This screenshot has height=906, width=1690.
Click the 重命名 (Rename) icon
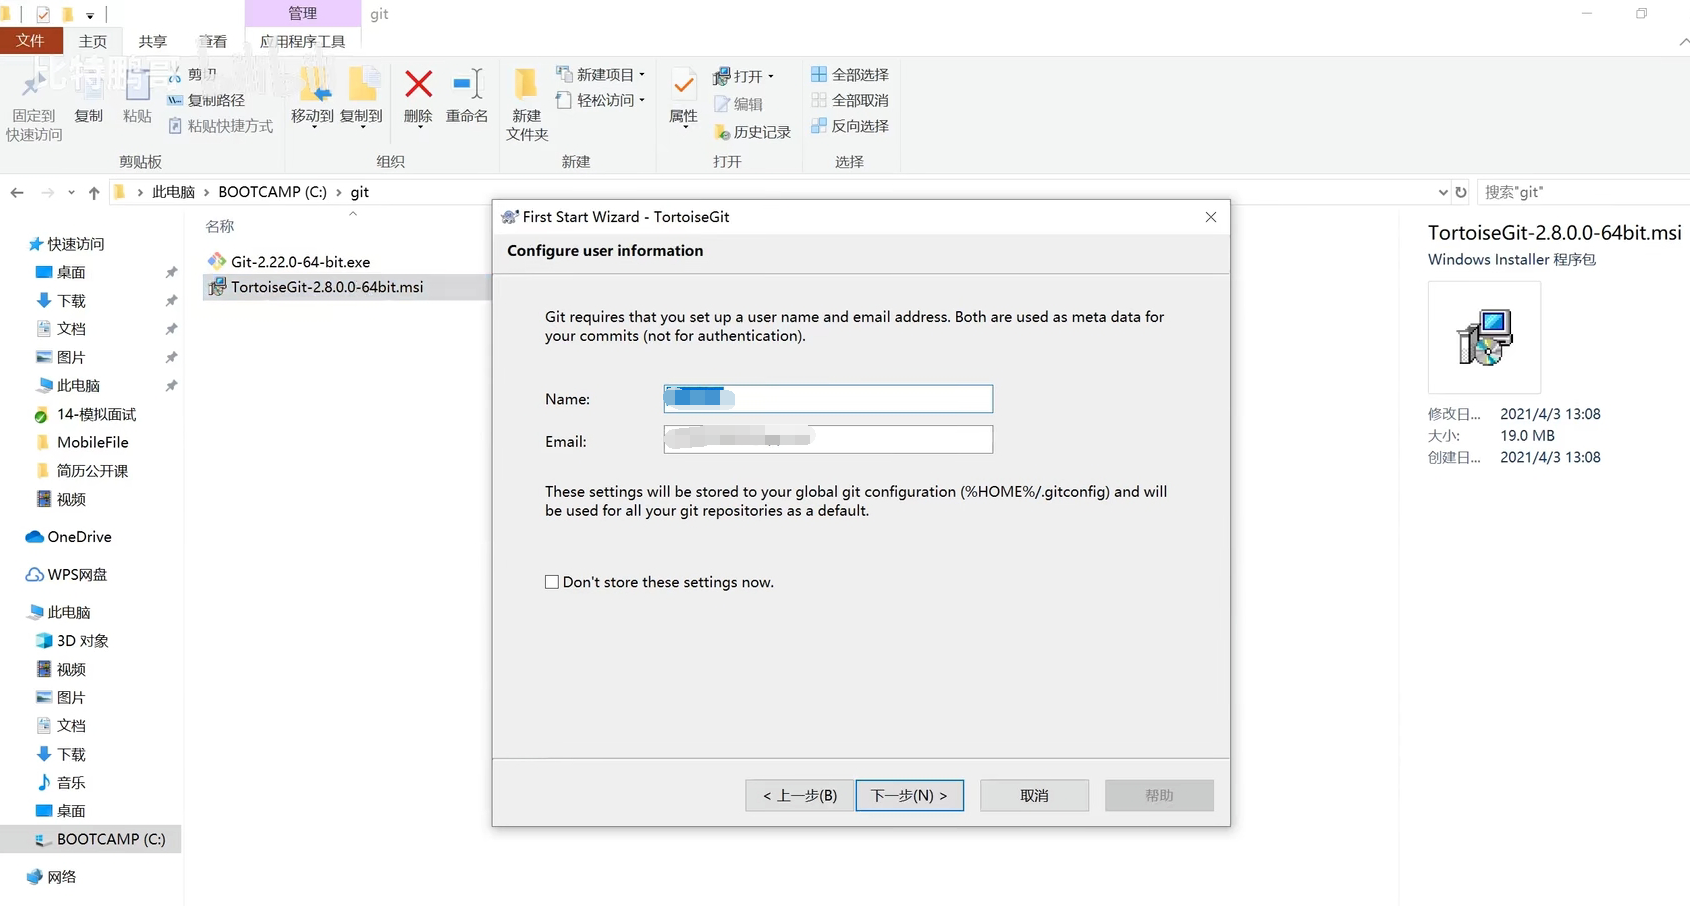pyautogui.click(x=466, y=94)
